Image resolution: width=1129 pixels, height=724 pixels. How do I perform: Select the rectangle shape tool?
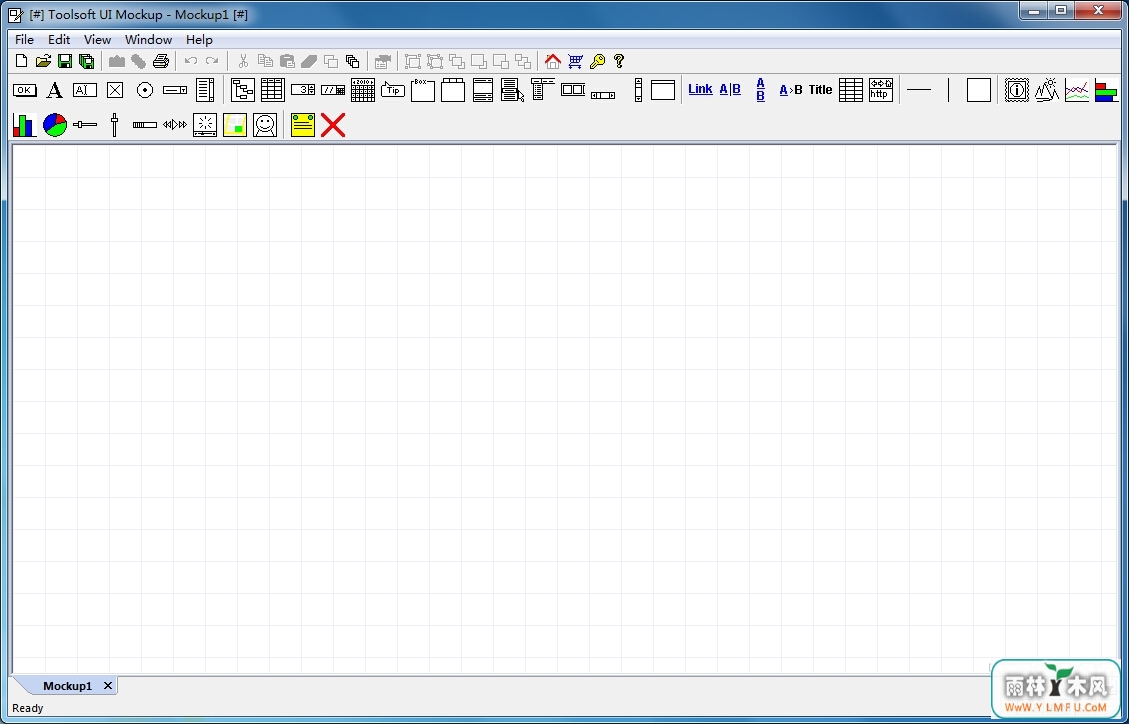[x=979, y=90]
